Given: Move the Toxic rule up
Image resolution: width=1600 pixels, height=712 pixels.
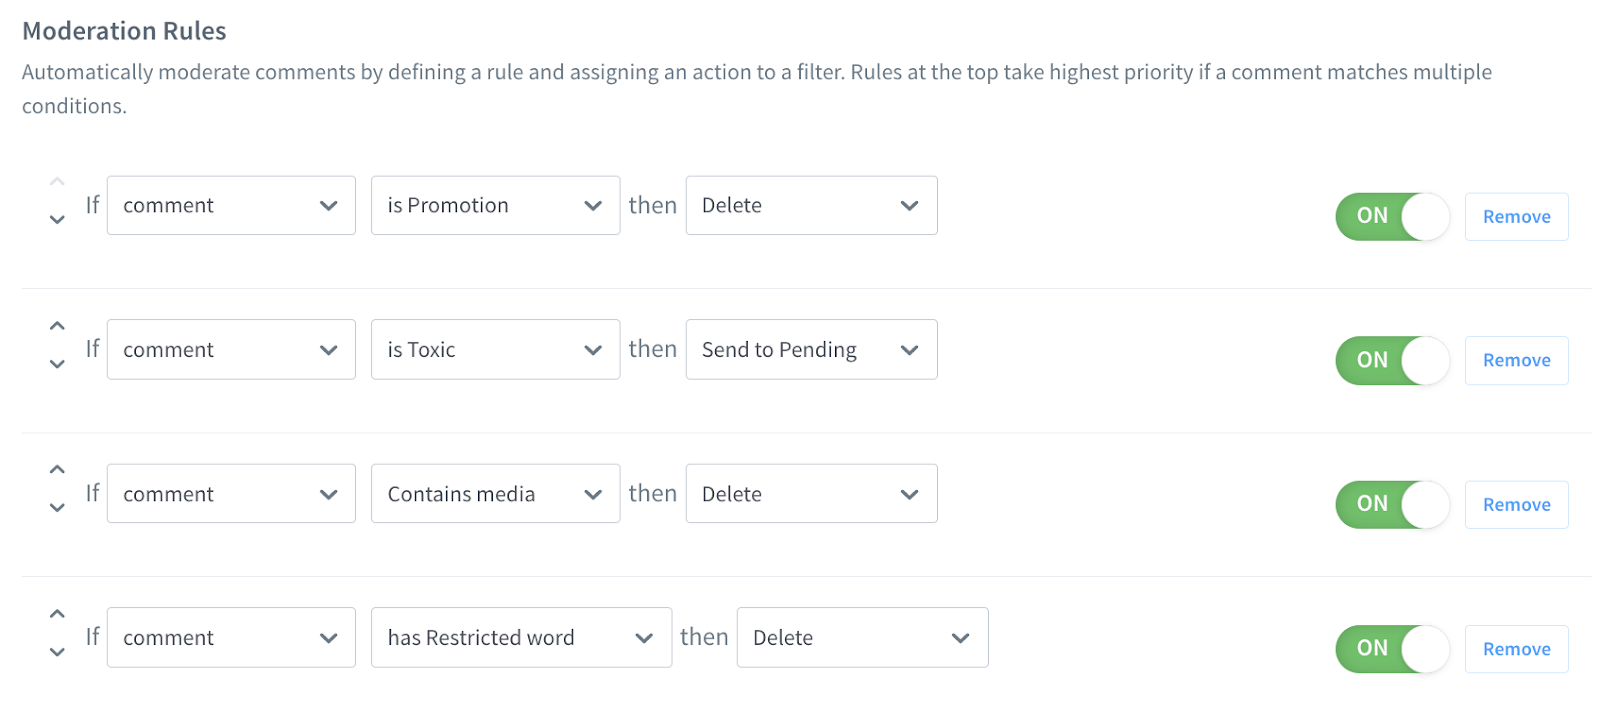Looking at the screenshot, I should tap(57, 326).
